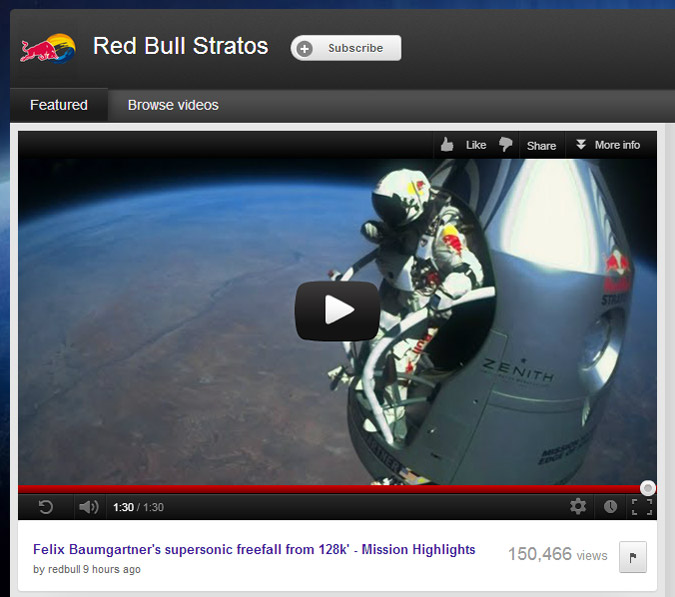This screenshot has width=675, height=597.
Task: Flag the video using the flag icon
Action: point(633,556)
